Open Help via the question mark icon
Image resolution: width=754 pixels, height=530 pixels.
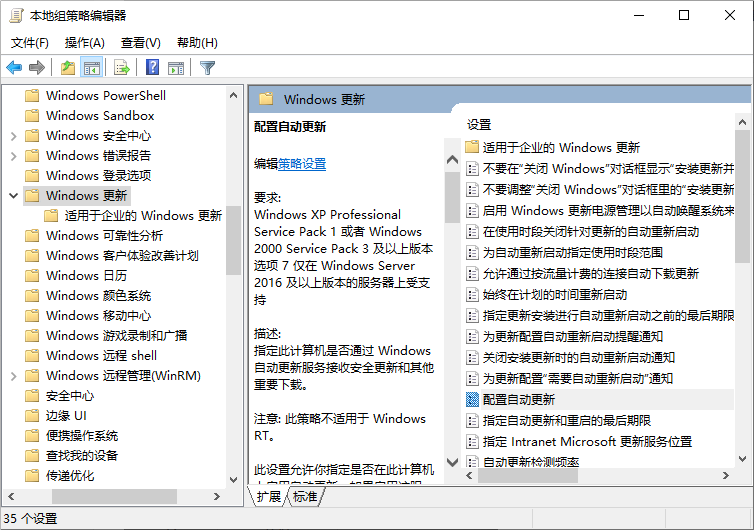(x=152, y=68)
